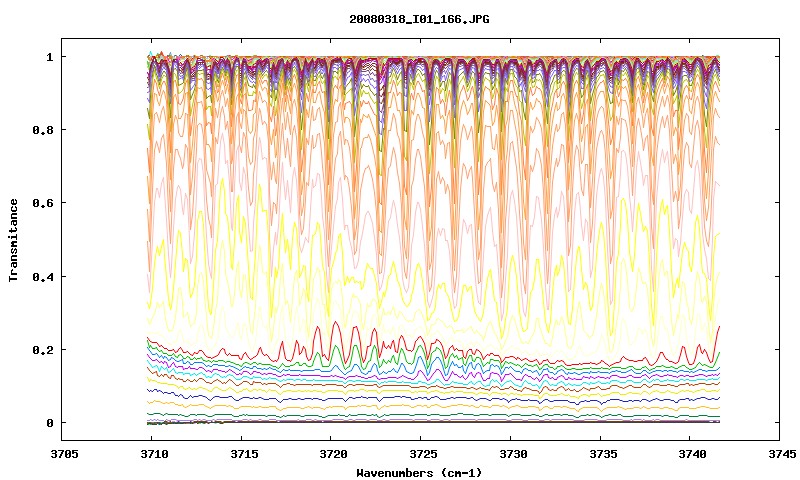Select the 3725 x-axis tick label

tap(423, 454)
